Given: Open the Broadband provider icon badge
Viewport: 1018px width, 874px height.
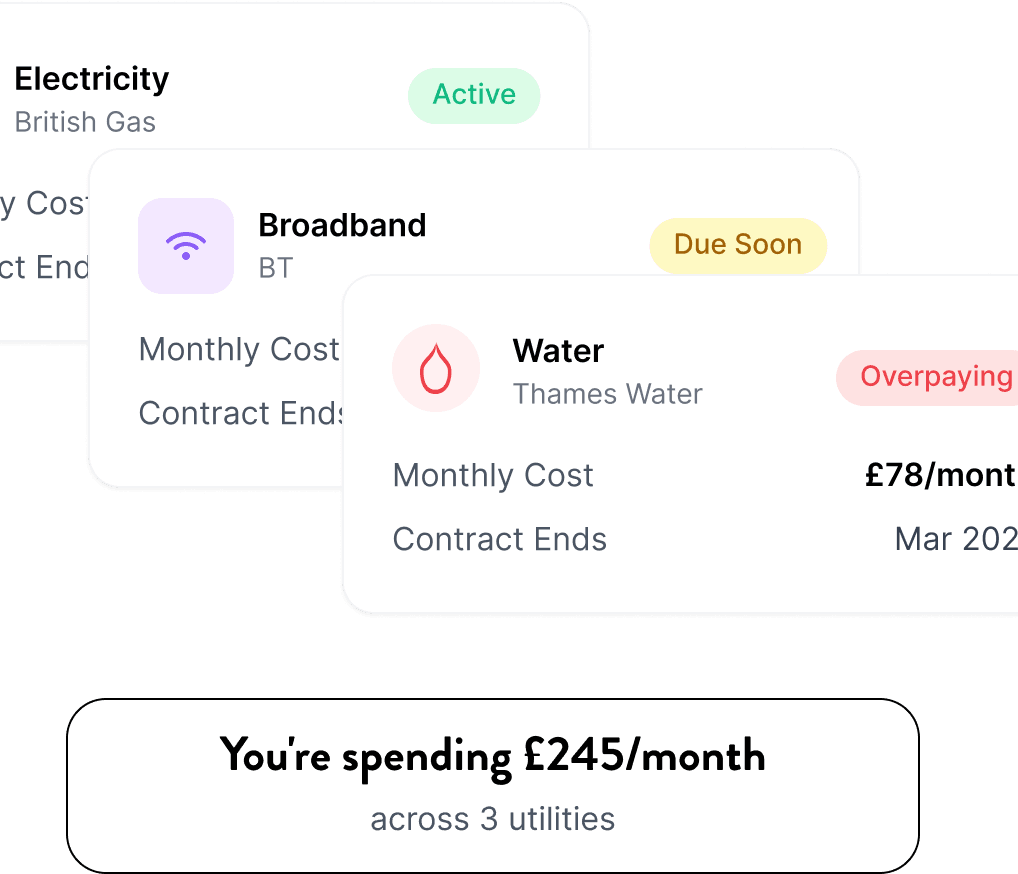Looking at the screenshot, I should tap(186, 246).
